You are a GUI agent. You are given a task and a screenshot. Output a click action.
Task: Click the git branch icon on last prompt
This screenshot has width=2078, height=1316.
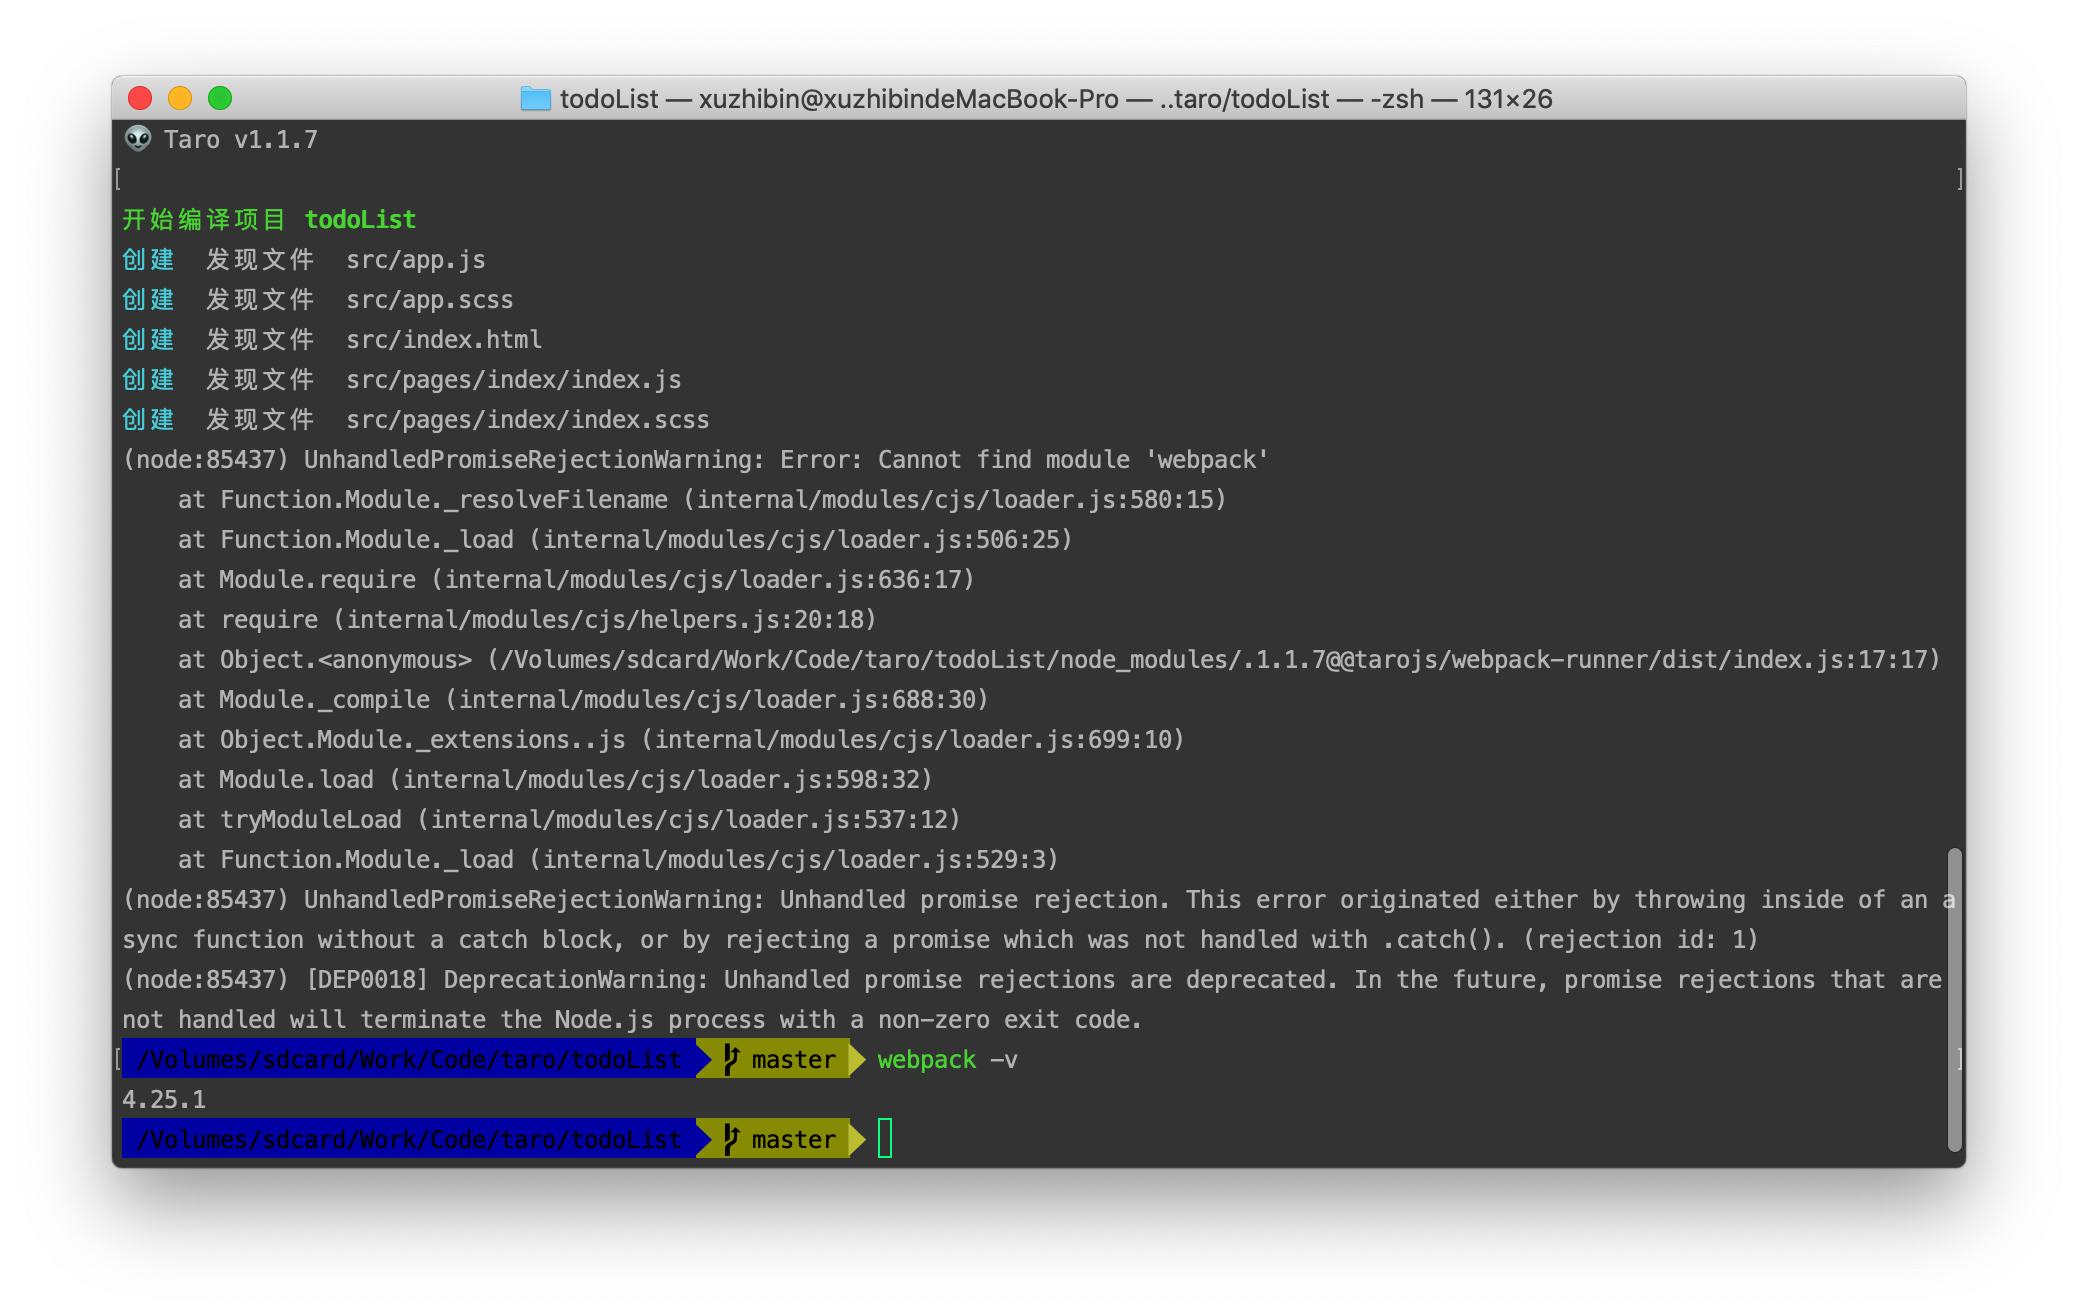tap(731, 1139)
